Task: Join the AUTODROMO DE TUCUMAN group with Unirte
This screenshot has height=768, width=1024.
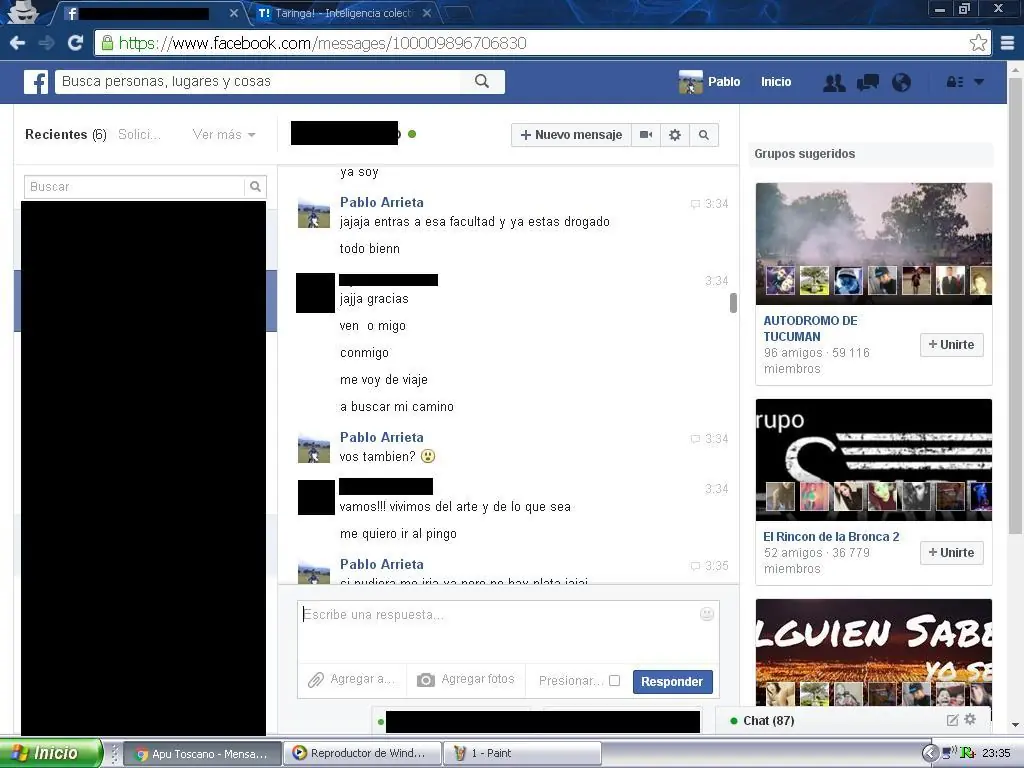Action: click(952, 345)
